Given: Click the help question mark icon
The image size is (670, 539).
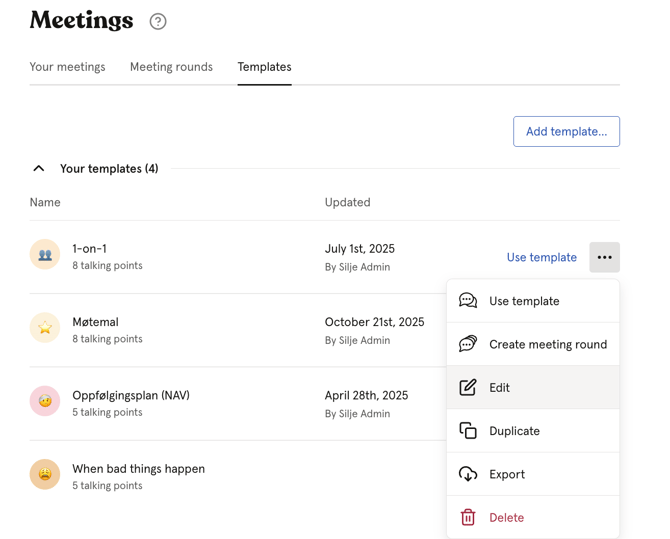Looking at the screenshot, I should coord(158,21).
